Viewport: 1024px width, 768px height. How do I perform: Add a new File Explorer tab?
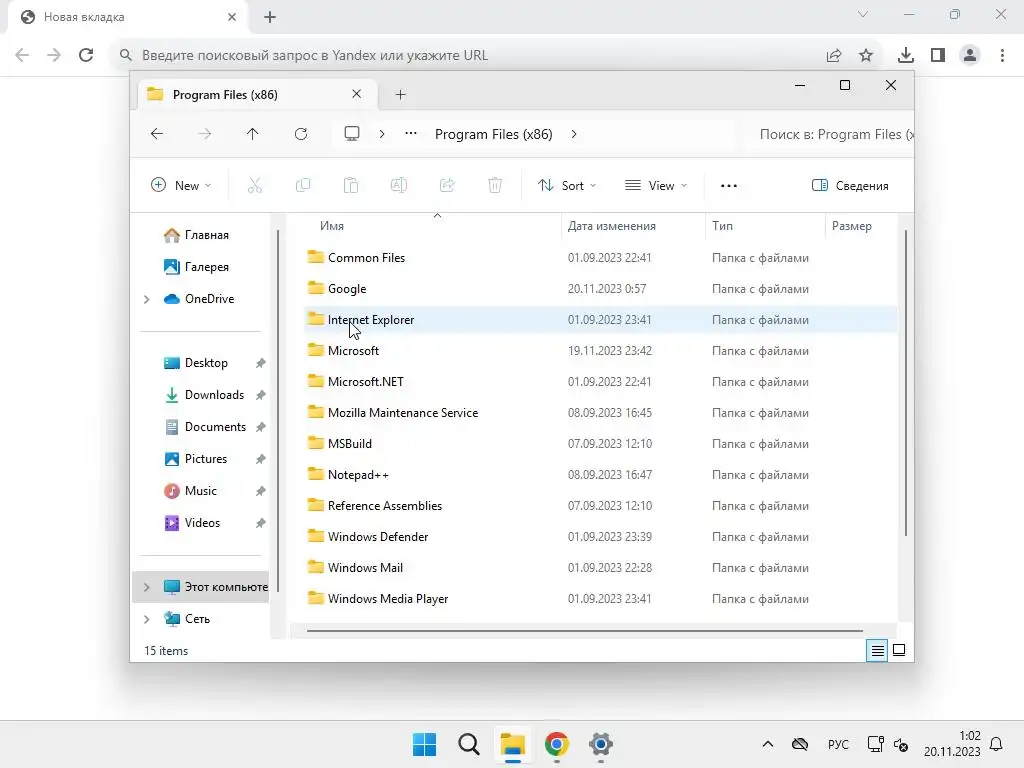coord(401,95)
